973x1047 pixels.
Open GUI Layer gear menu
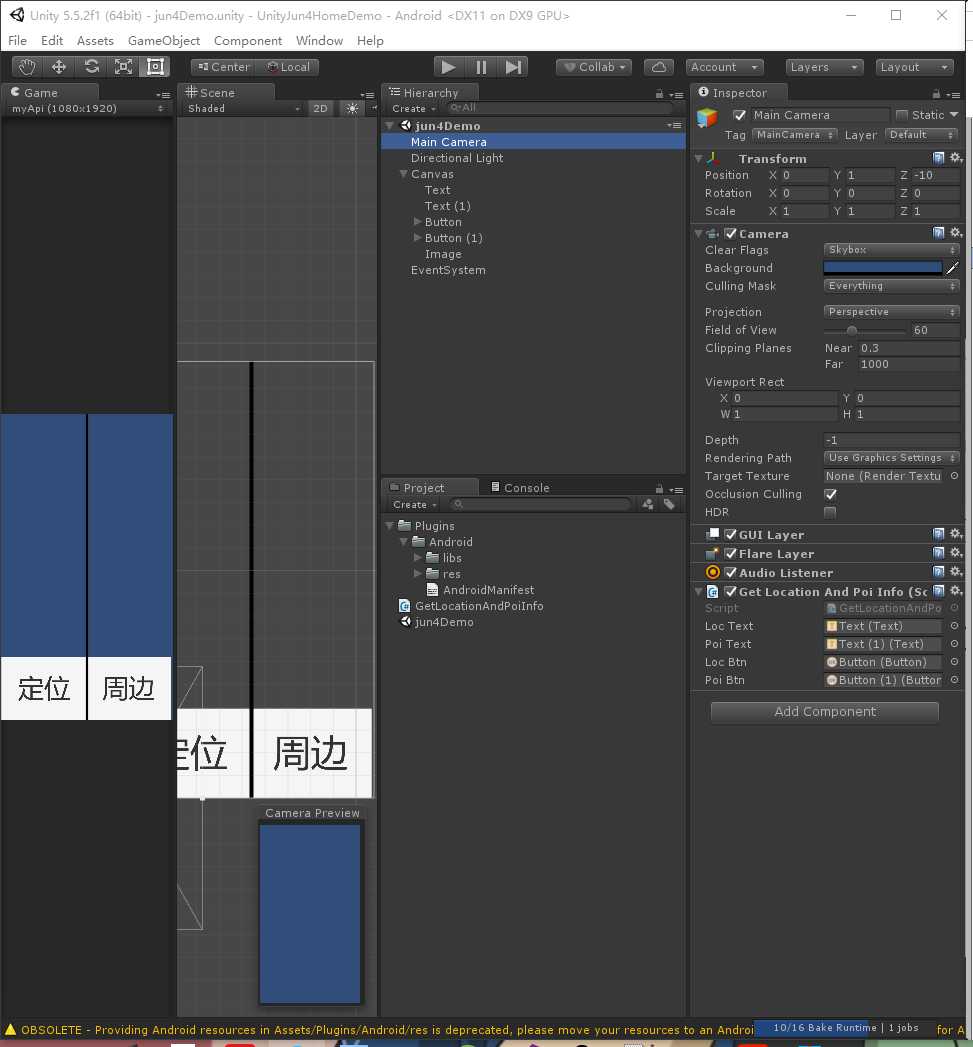(x=956, y=534)
